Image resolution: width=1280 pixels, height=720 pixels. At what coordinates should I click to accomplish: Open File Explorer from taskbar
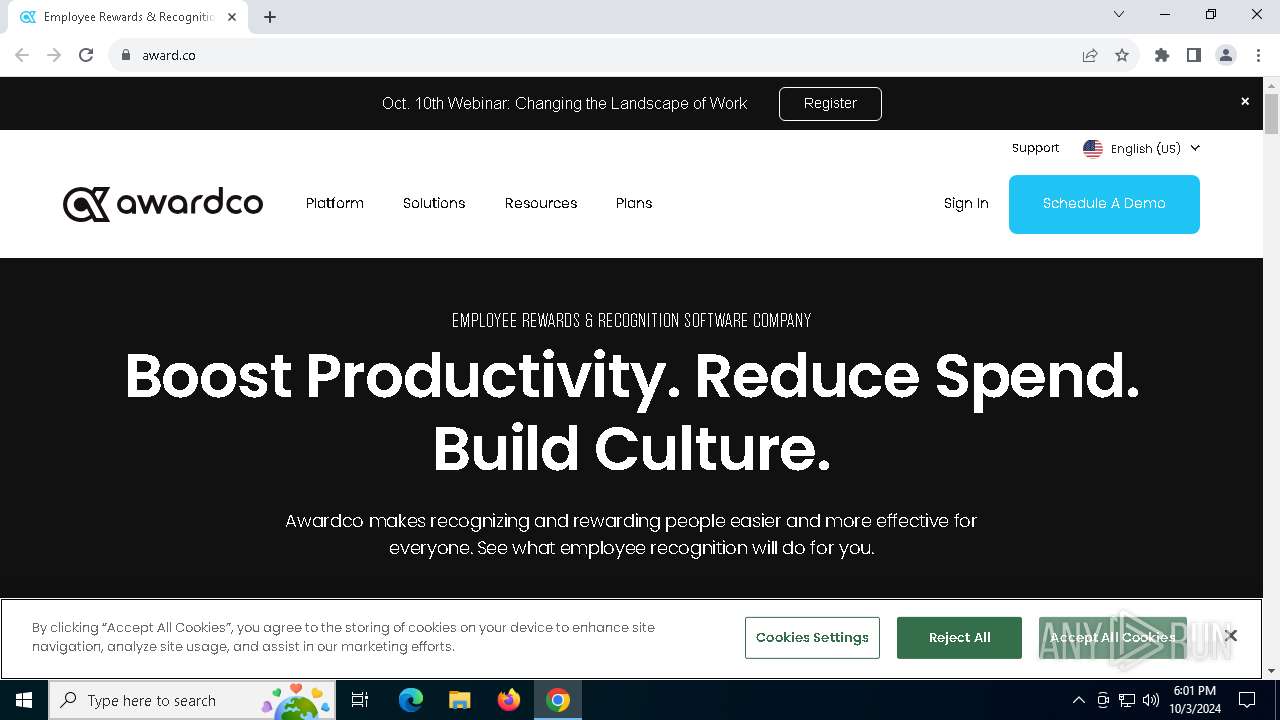(459, 700)
